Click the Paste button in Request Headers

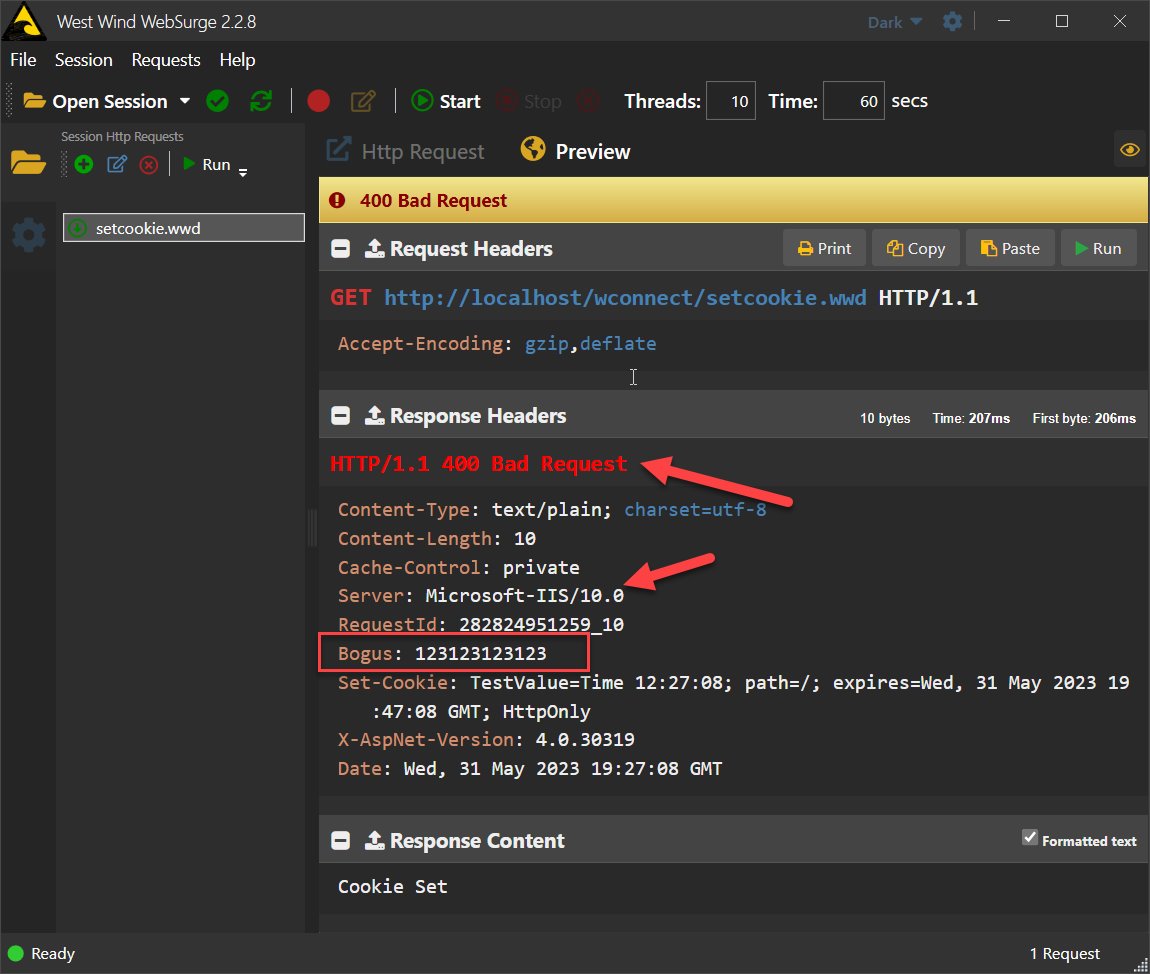(1009, 247)
